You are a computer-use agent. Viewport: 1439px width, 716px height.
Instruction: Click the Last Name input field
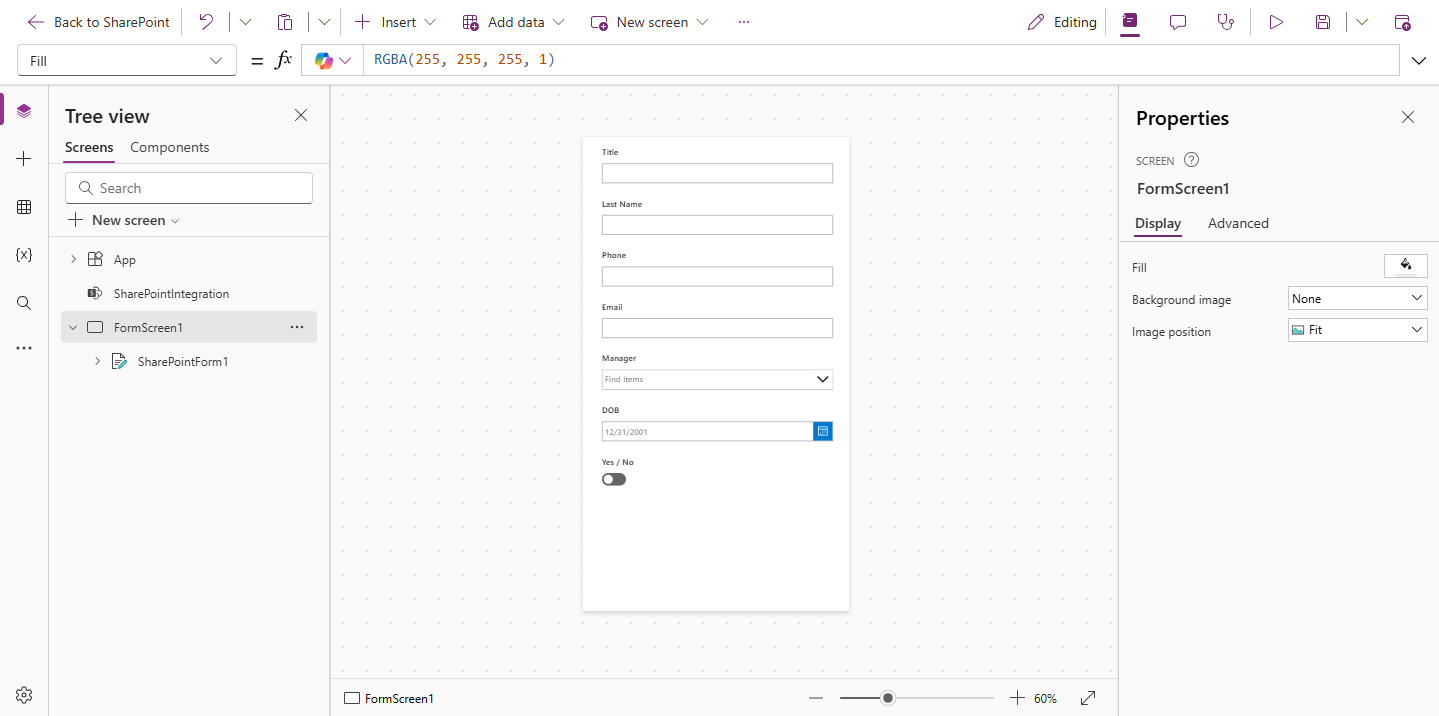[x=717, y=225]
